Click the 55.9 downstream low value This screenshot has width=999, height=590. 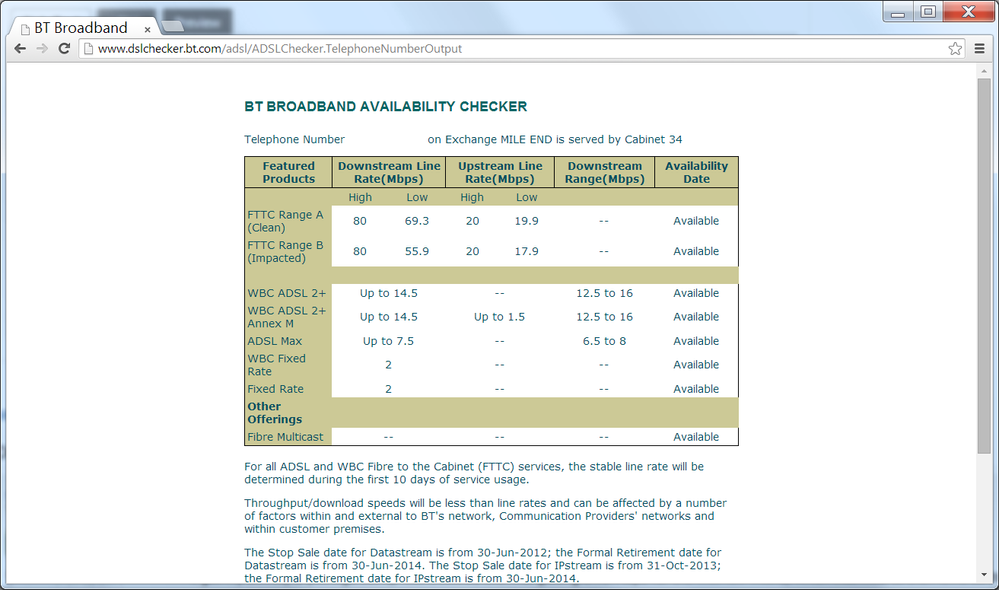417,252
